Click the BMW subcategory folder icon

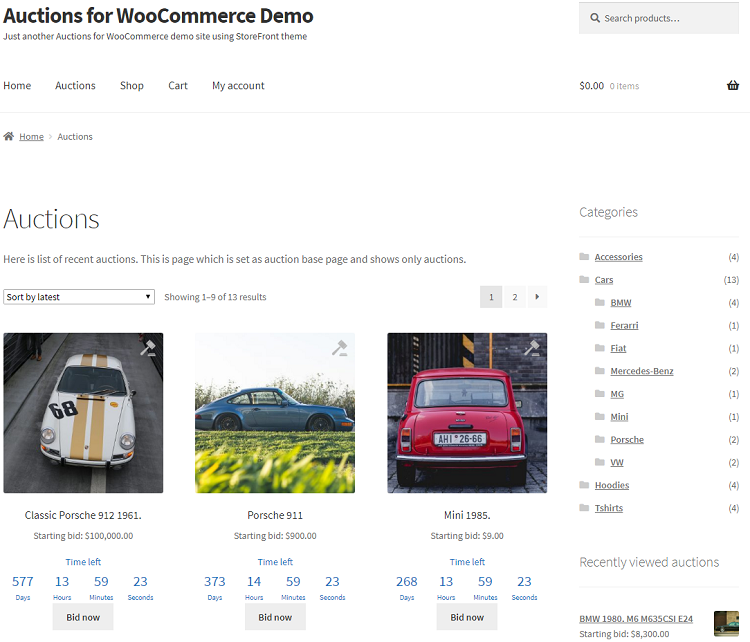point(600,302)
